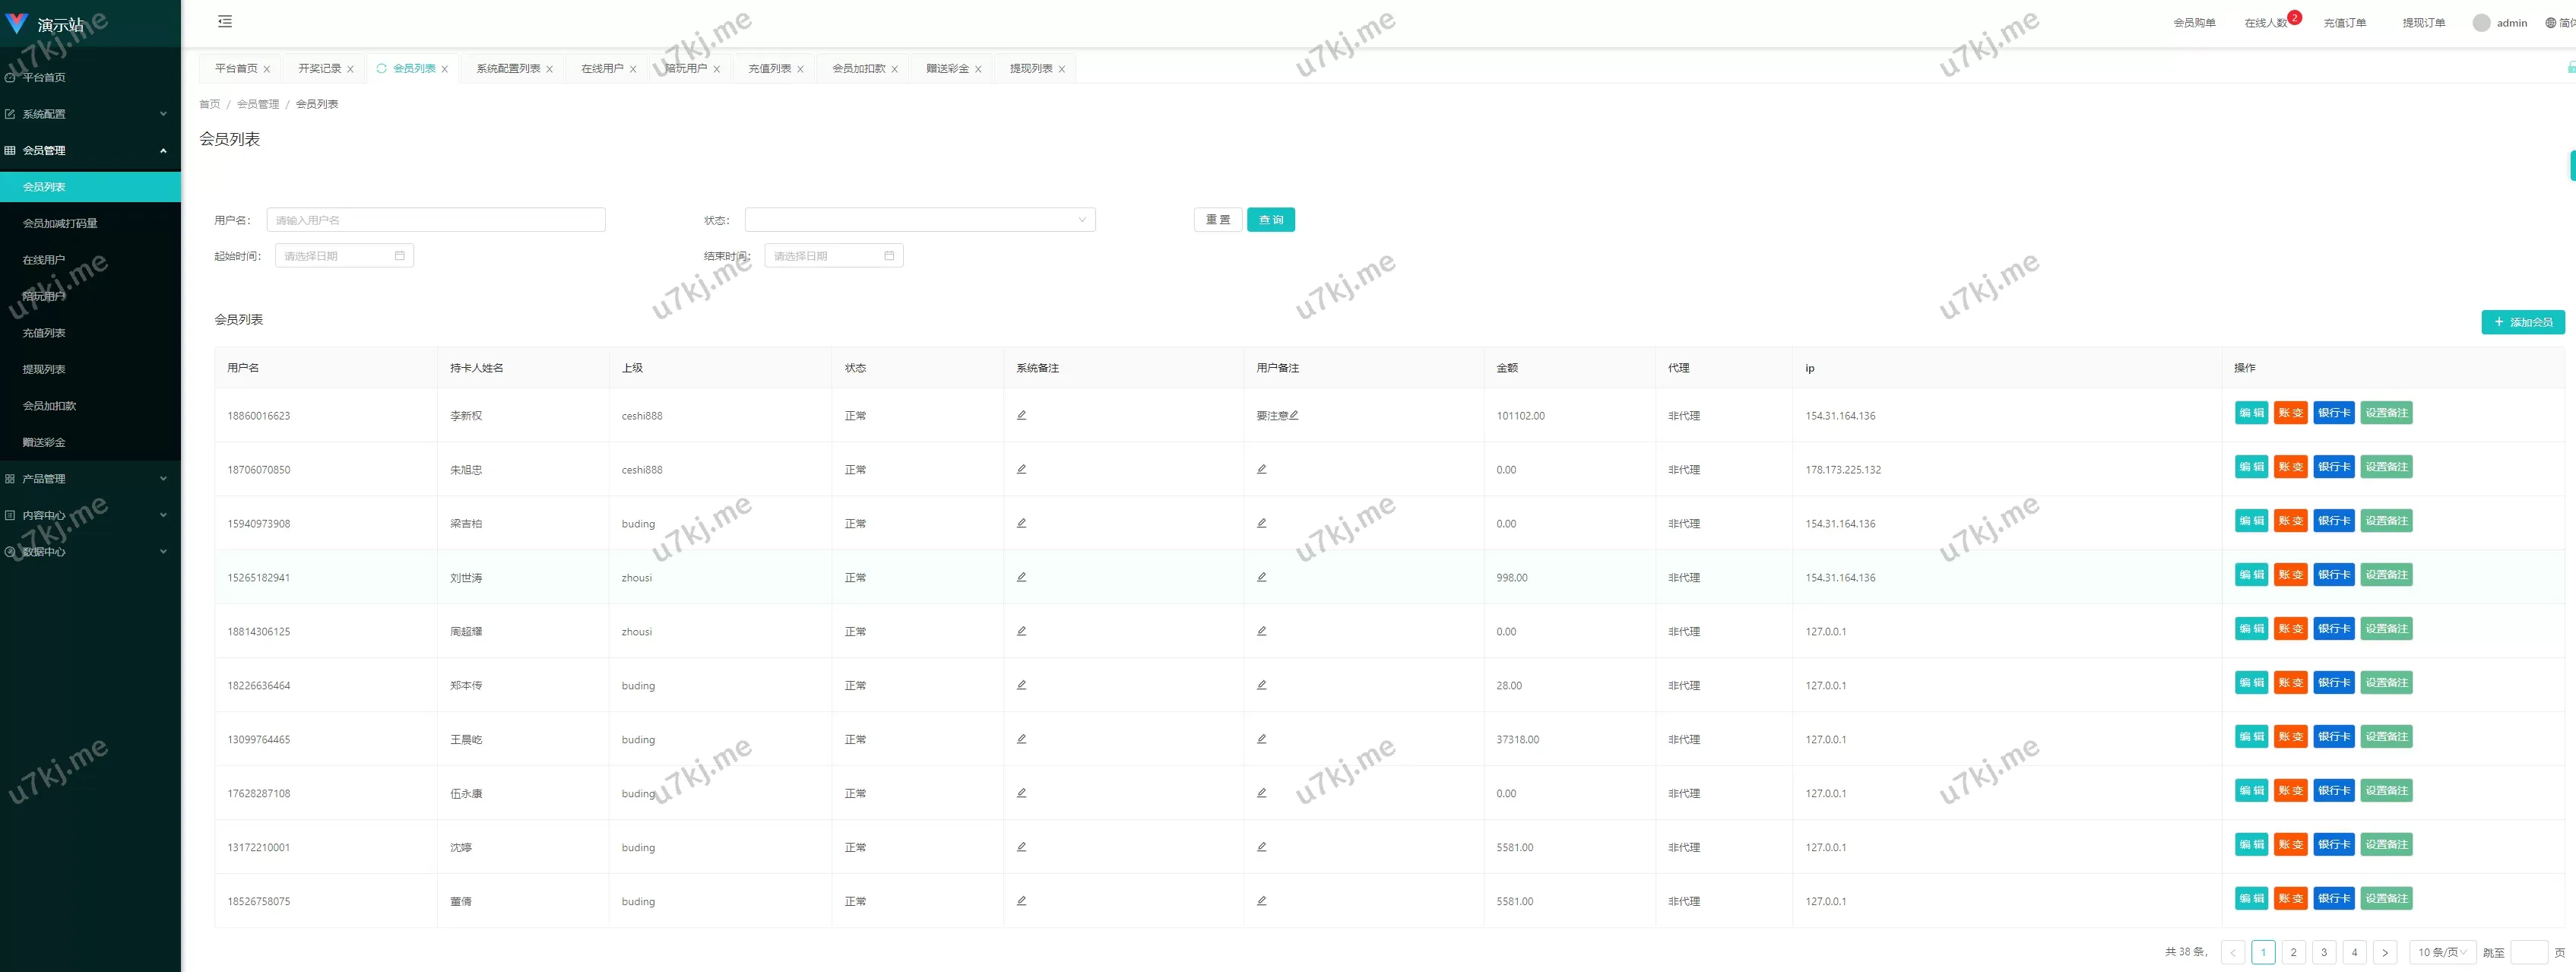The width and height of the screenshot is (2576, 972).
Task: Click end date calendar picker
Action: pyautogui.click(x=888, y=256)
